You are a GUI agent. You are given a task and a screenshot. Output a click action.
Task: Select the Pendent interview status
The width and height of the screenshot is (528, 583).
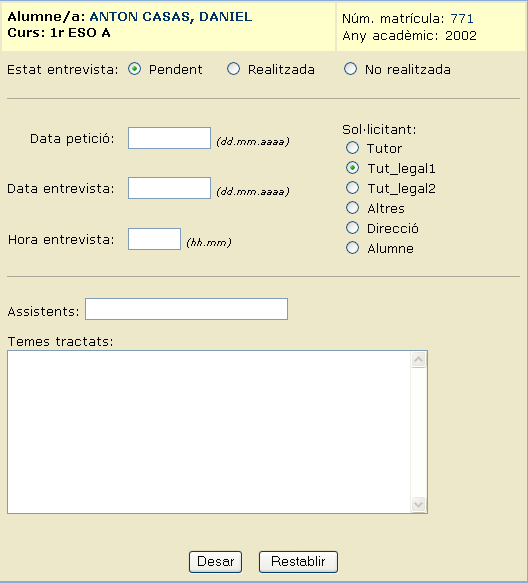(134, 69)
